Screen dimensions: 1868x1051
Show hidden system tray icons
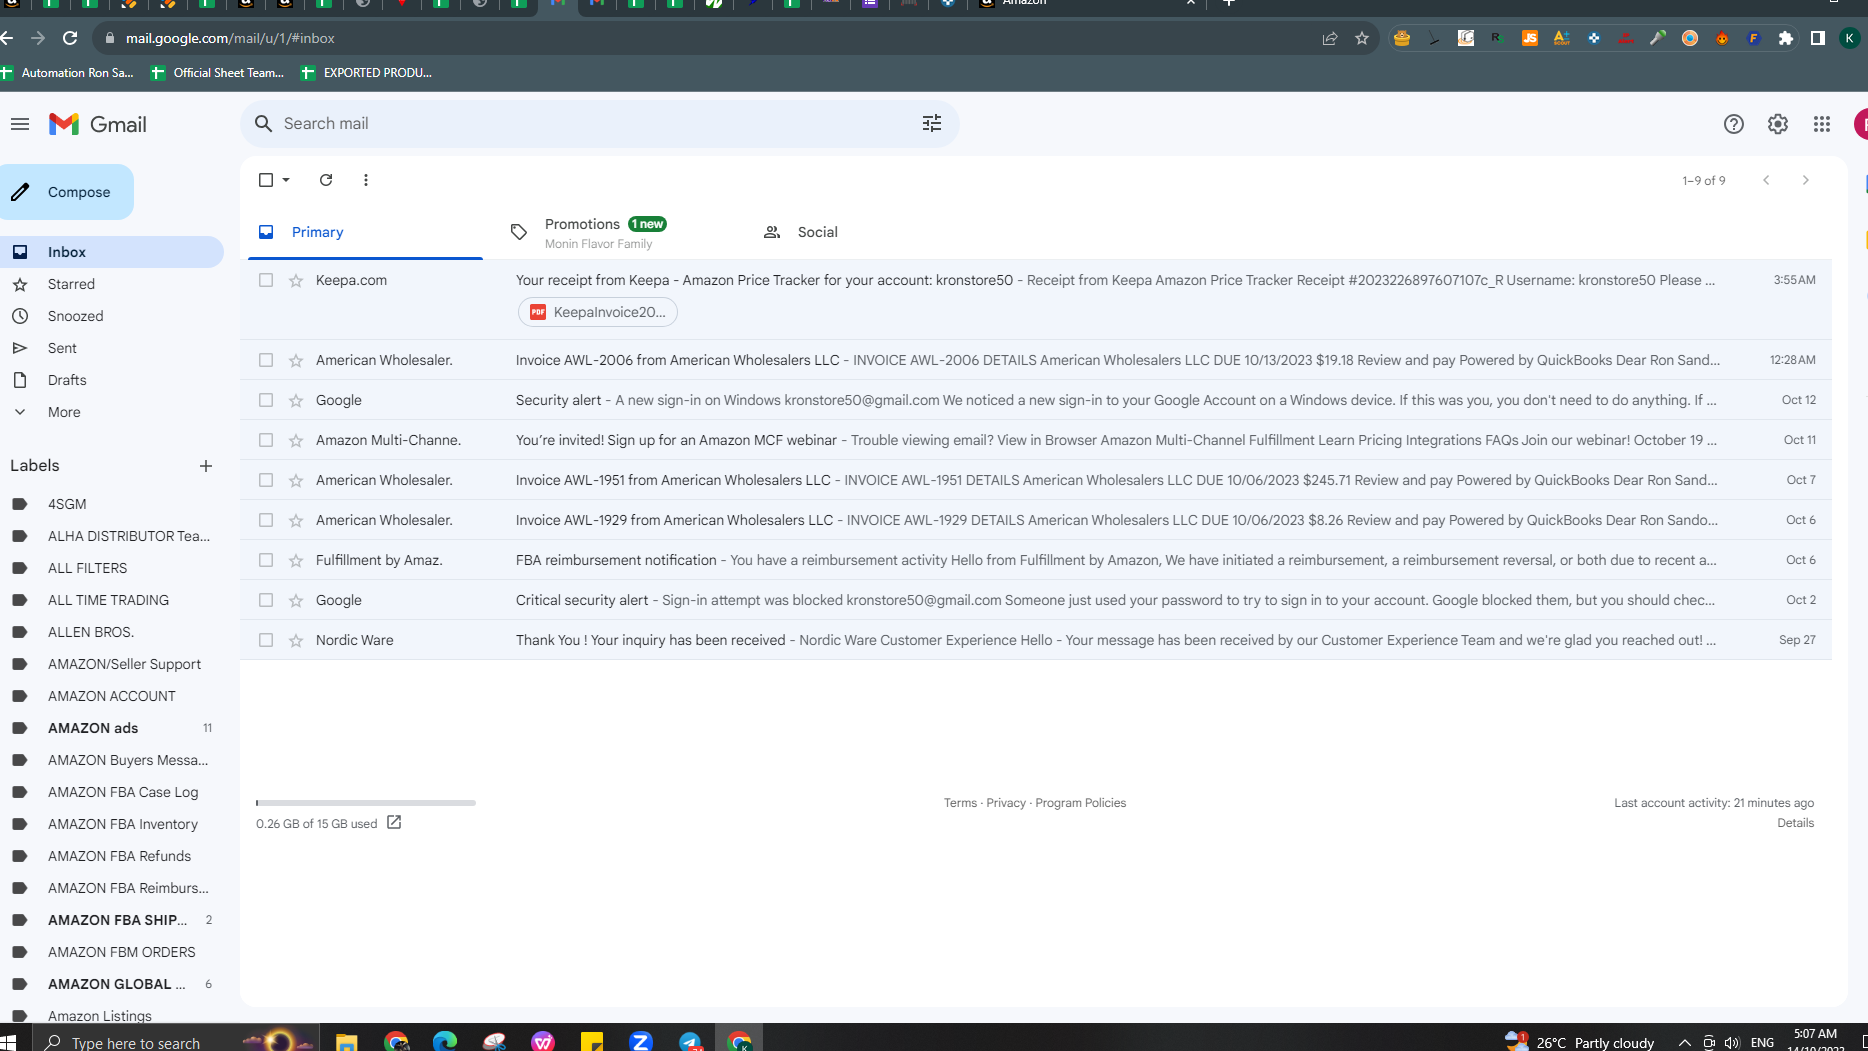[x=1685, y=1042]
